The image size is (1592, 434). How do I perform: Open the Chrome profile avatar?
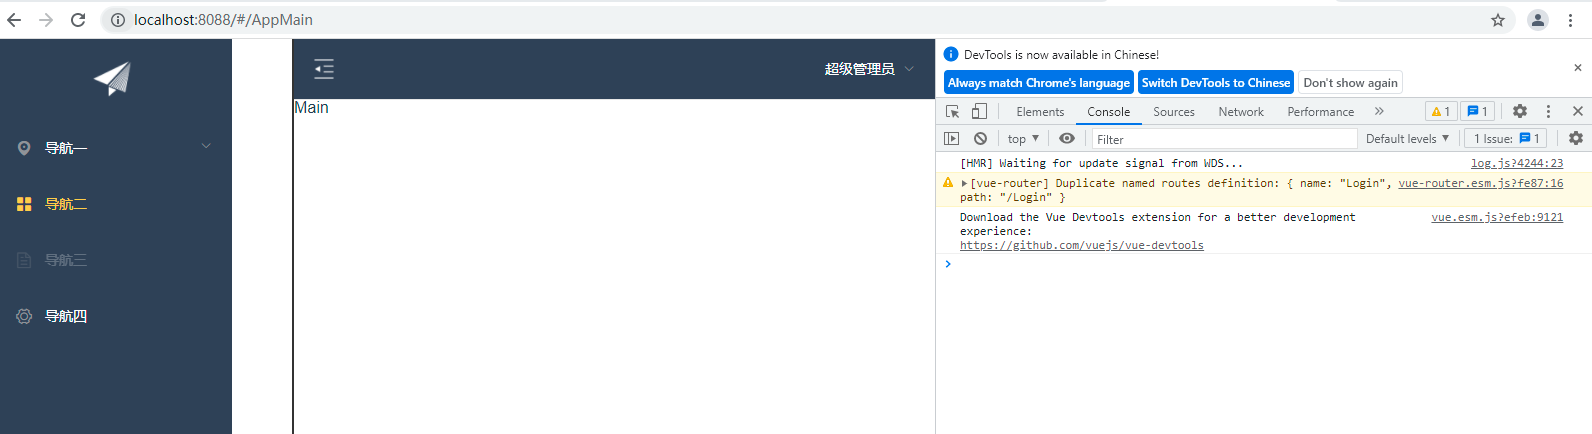[x=1538, y=20]
